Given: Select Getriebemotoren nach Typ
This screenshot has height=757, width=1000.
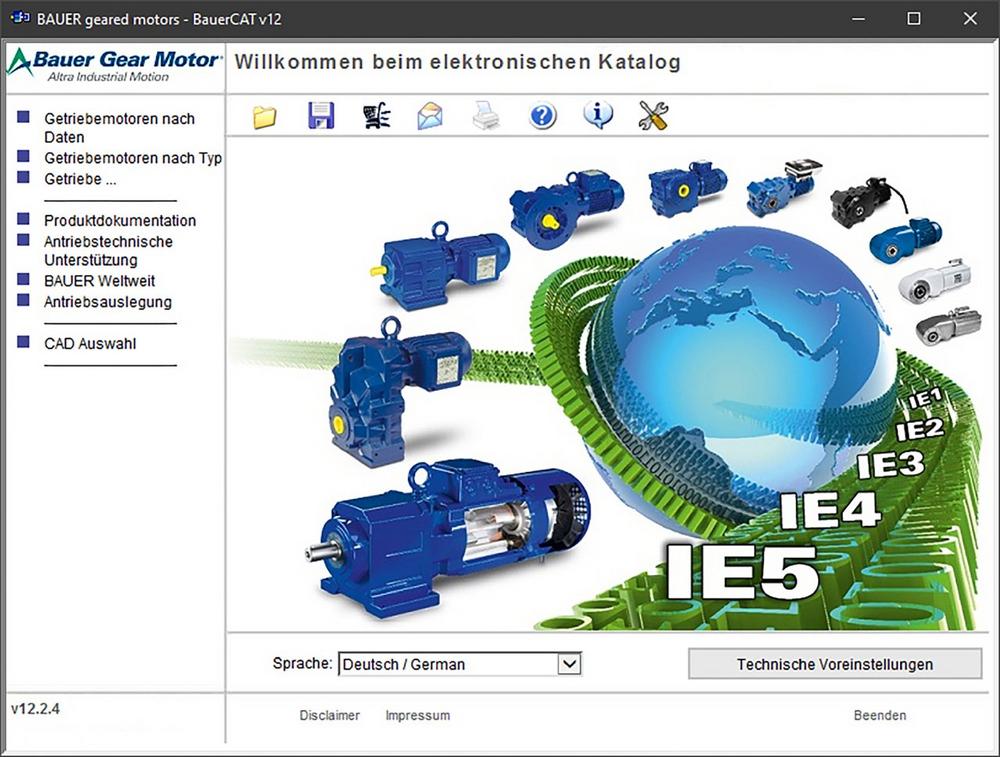Looking at the screenshot, I should (132, 158).
